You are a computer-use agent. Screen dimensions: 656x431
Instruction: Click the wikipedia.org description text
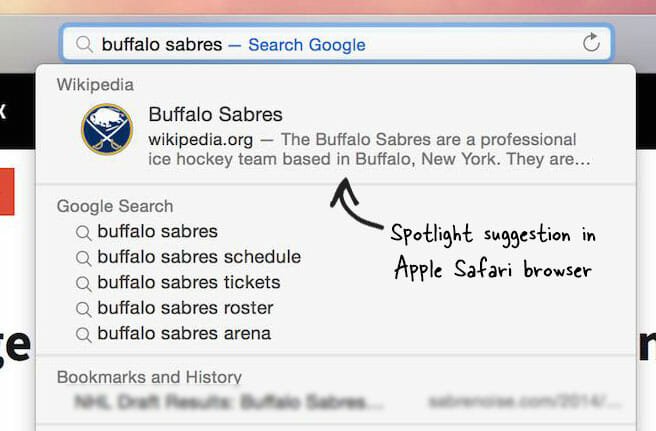(369, 149)
